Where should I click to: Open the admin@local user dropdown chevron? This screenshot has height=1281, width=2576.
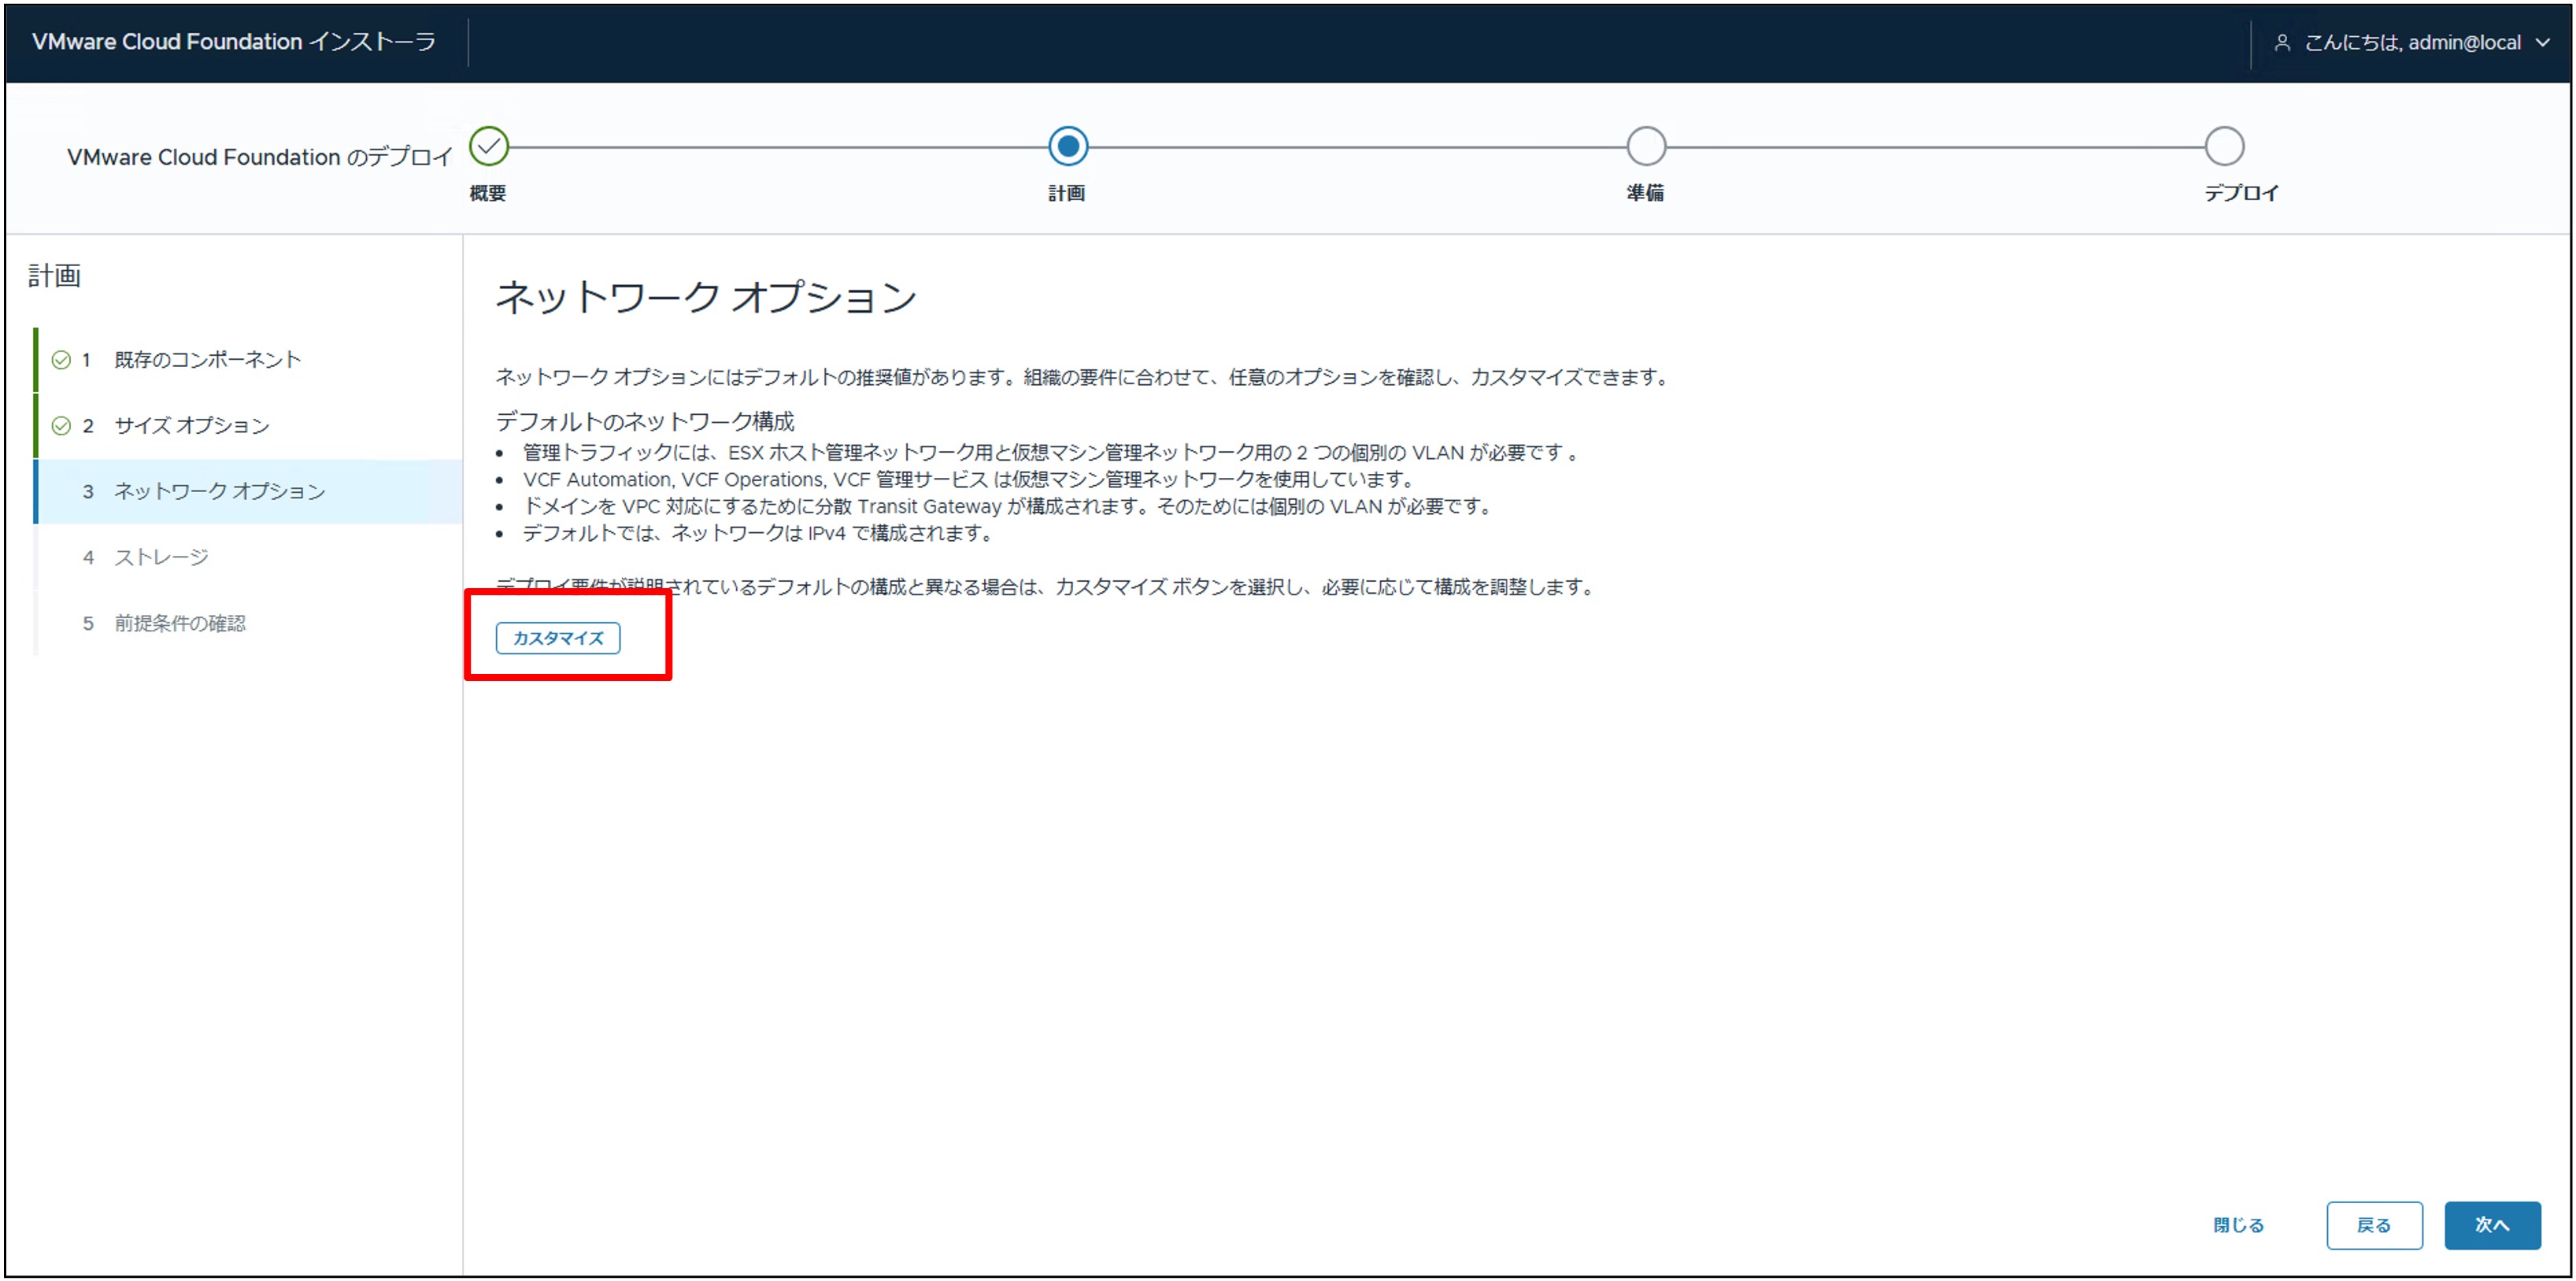(x=2541, y=42)
